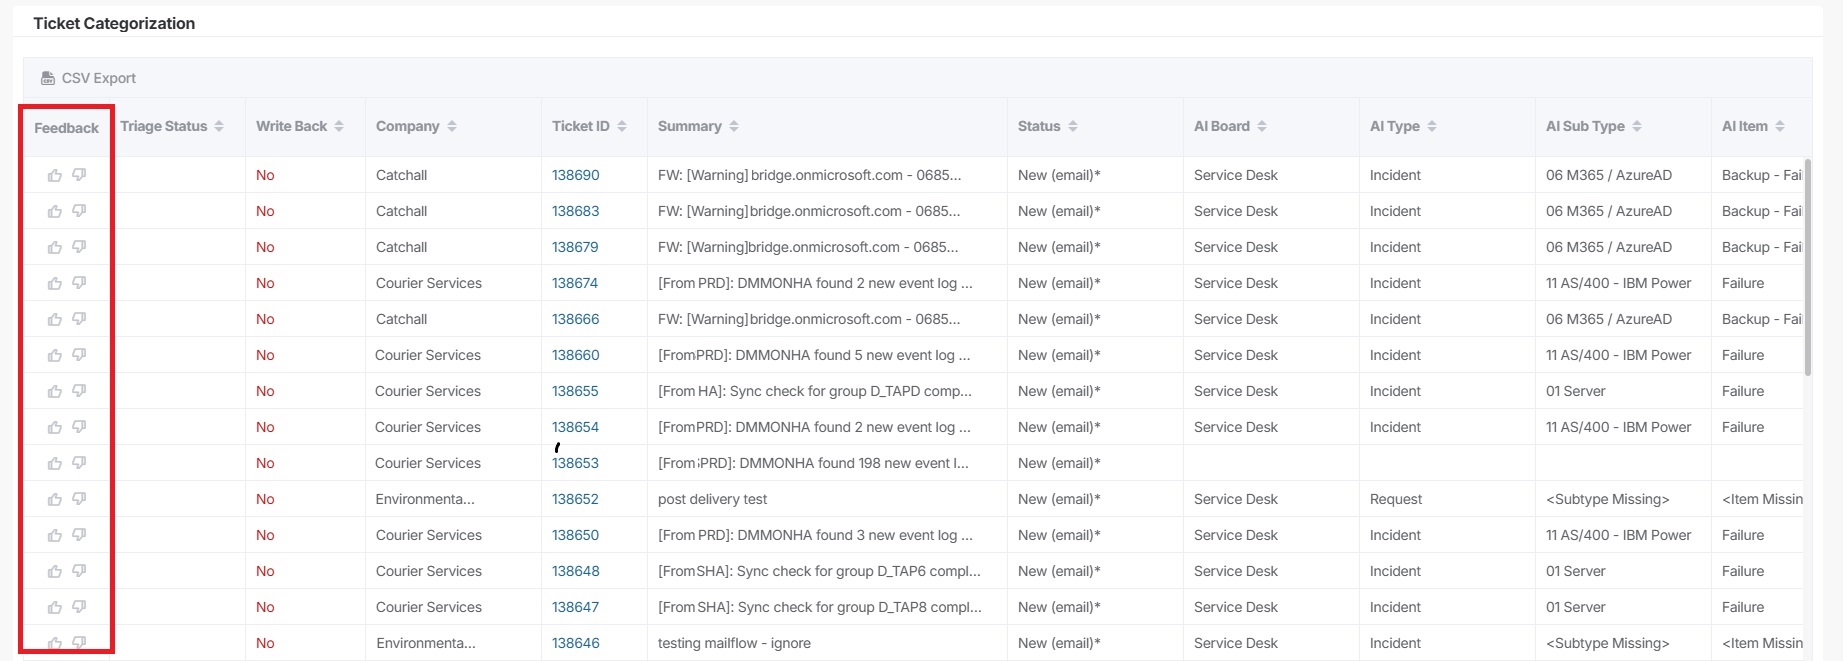Give thumbs down to ticket 138683

[79, 211]
